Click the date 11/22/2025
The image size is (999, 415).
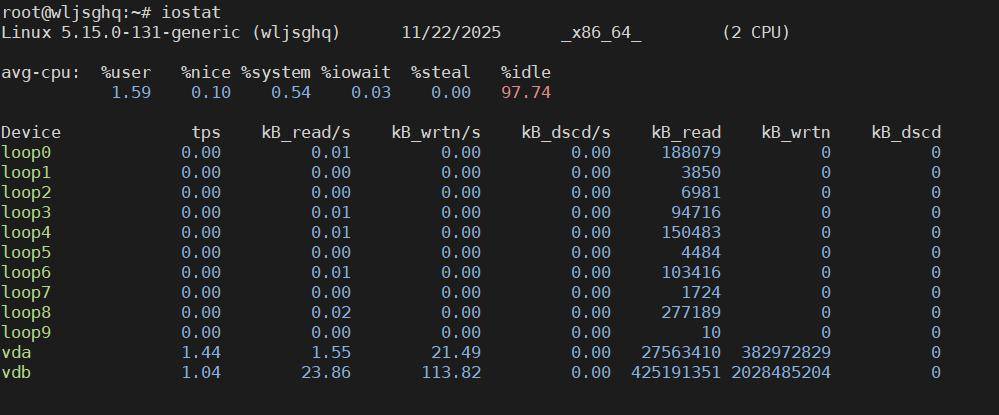pyautogui.click(x=451, y=33)
